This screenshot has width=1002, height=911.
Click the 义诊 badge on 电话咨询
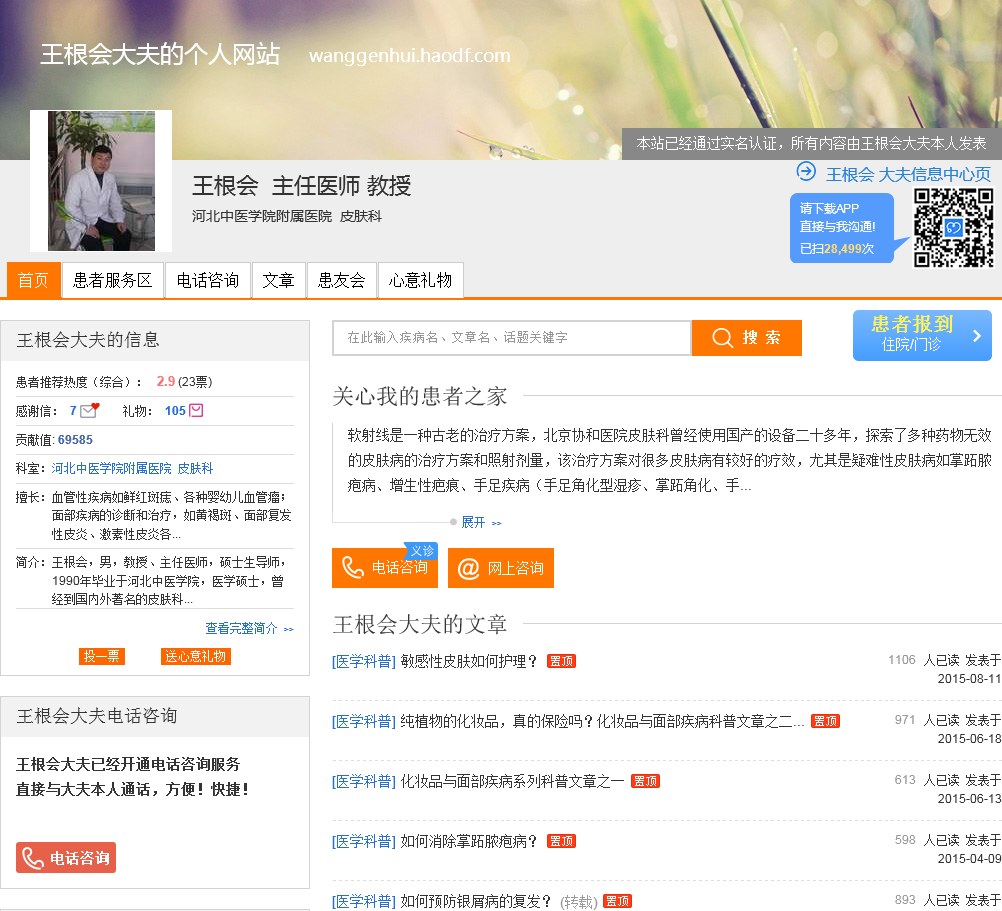(421, 551)
